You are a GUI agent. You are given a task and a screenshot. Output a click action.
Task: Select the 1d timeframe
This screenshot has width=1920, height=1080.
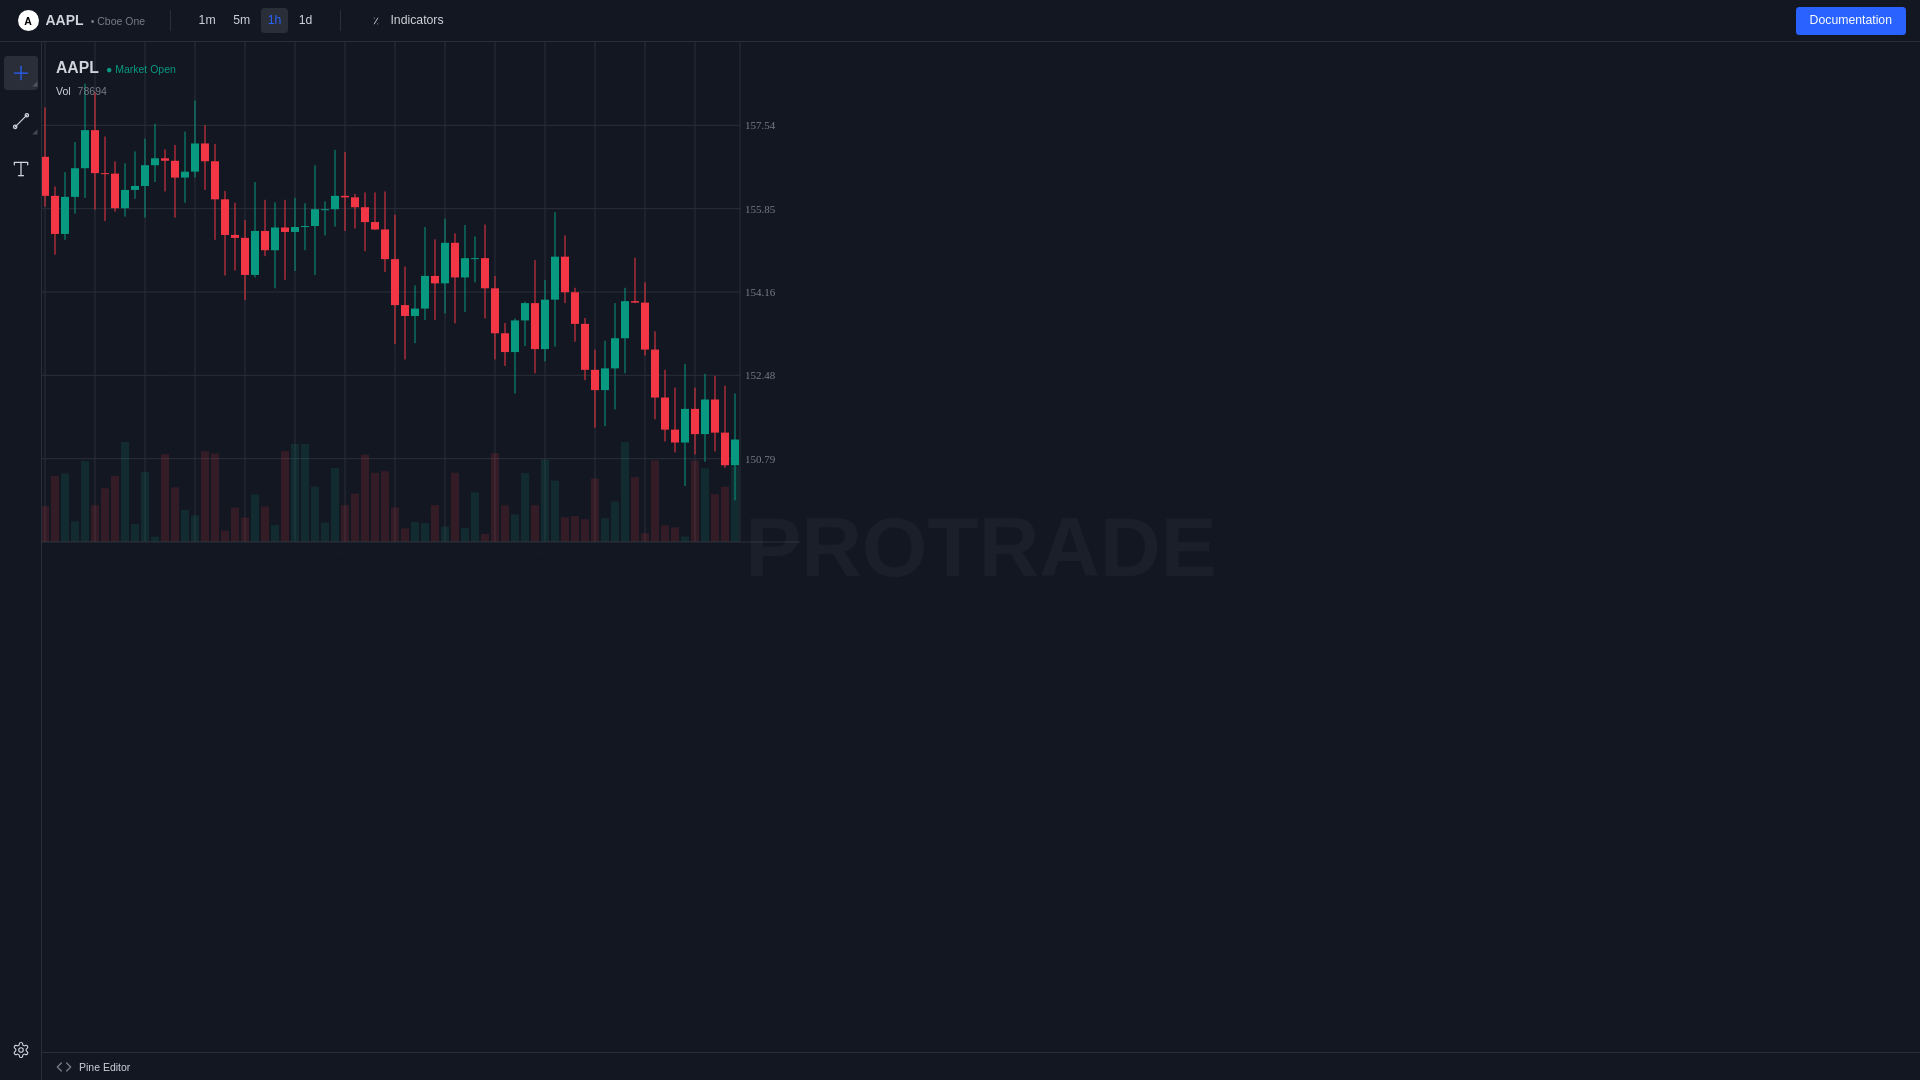pyautogui.click(x=305, y=20)
